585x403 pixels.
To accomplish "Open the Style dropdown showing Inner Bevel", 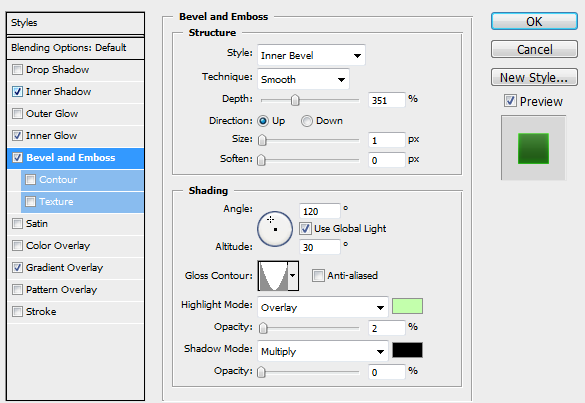I will 311,56.
